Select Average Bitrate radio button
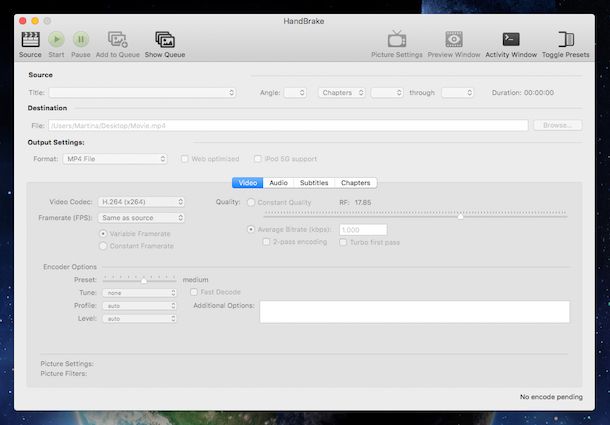Image resolution: width=610 pixels, height=425 pixels. pos(251,229)
